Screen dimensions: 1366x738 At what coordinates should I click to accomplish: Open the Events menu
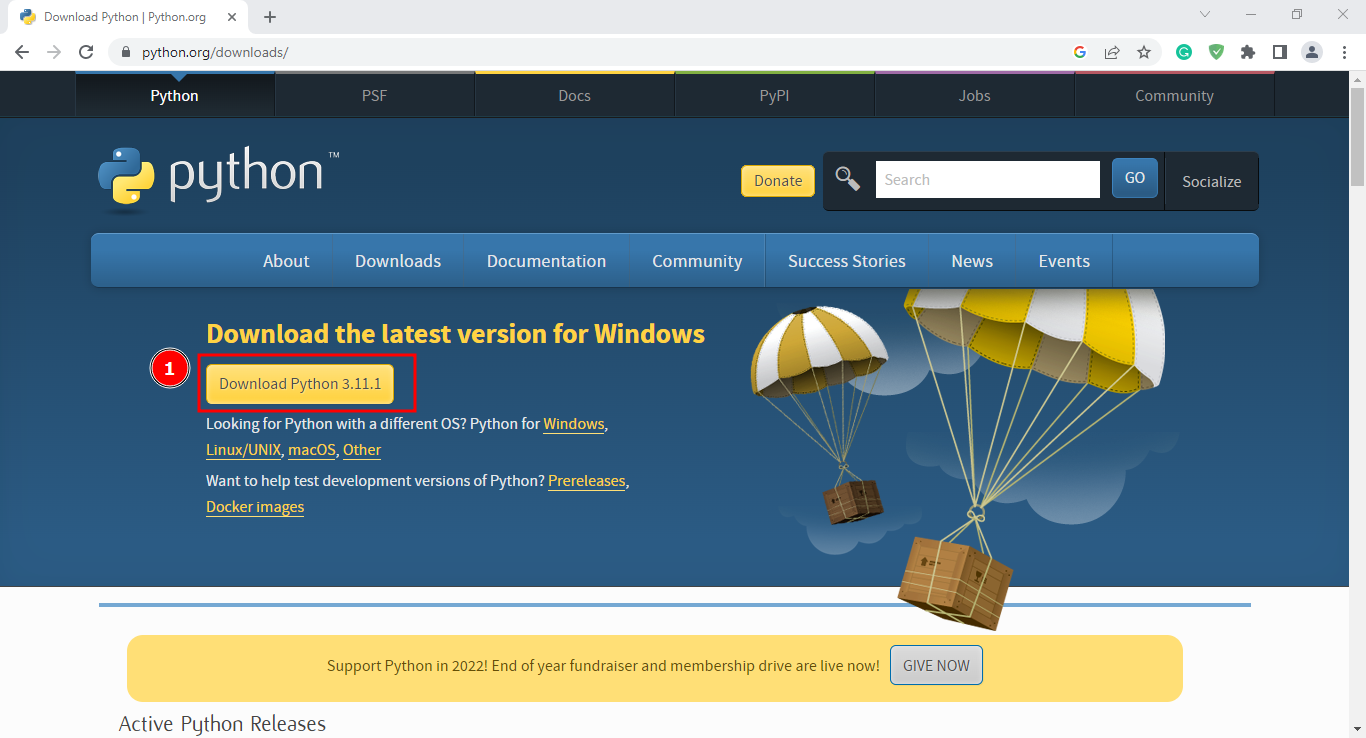(1064, 261)
